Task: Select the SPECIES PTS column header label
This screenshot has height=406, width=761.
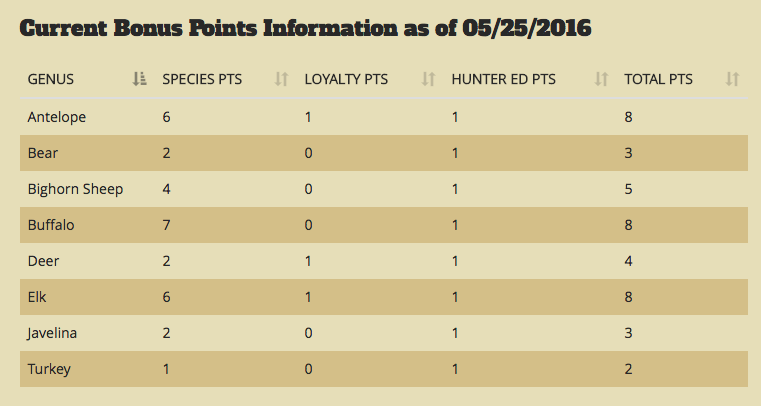Action: coord(202,79)
